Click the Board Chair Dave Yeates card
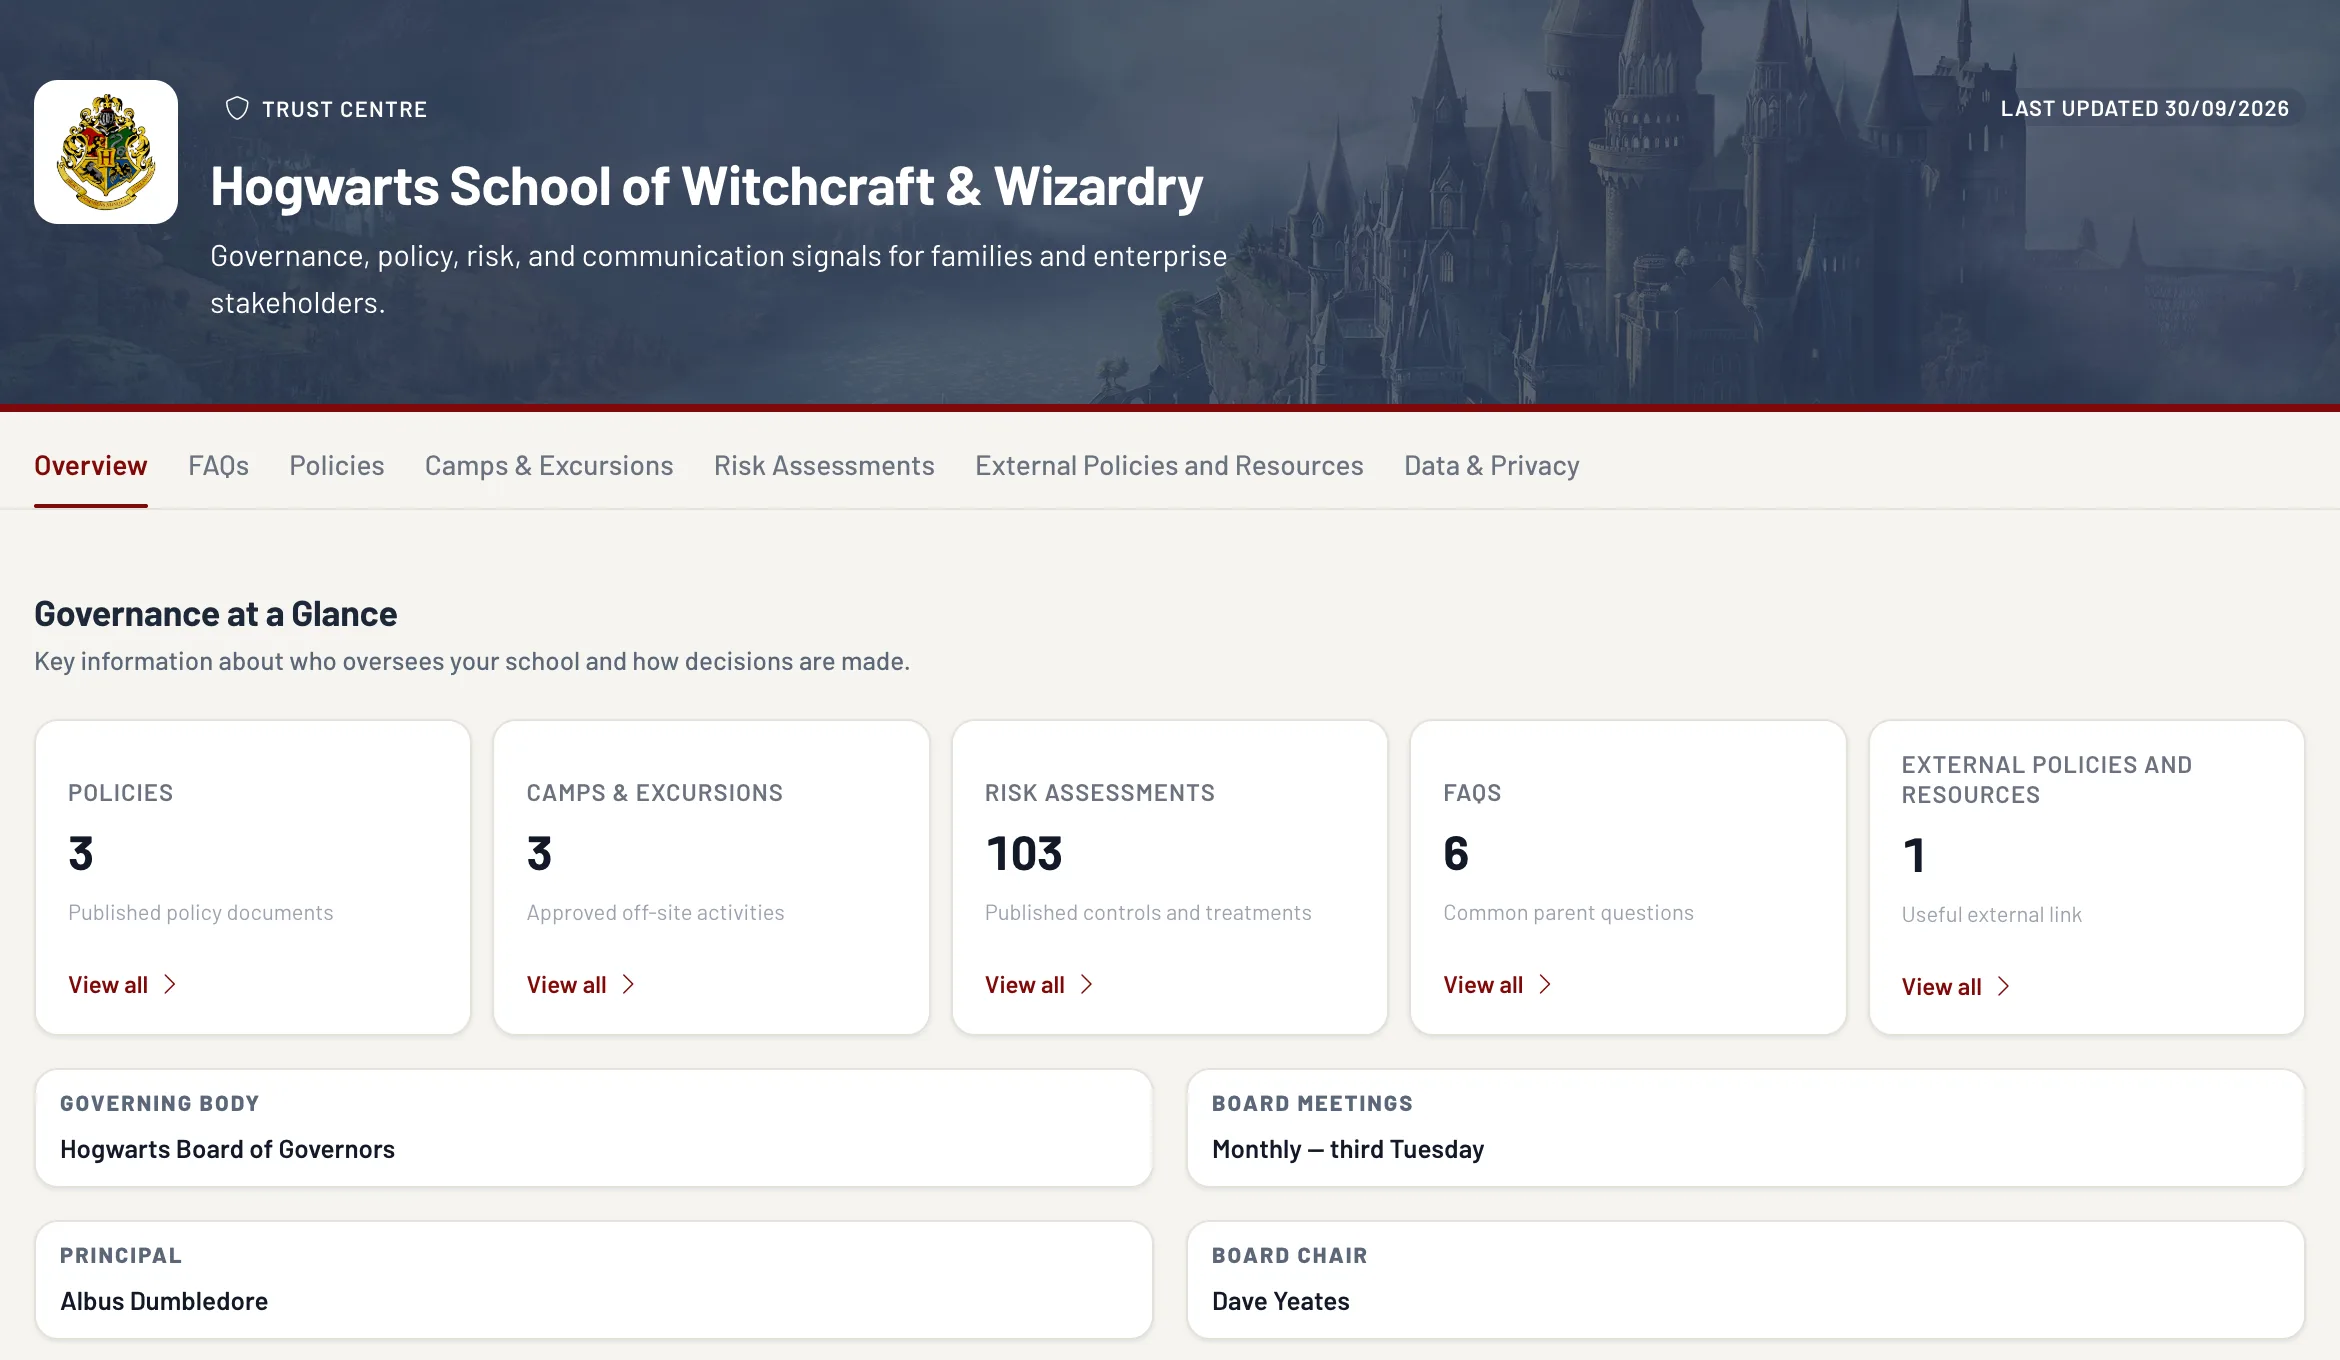 click(x=1746, y=1280)
